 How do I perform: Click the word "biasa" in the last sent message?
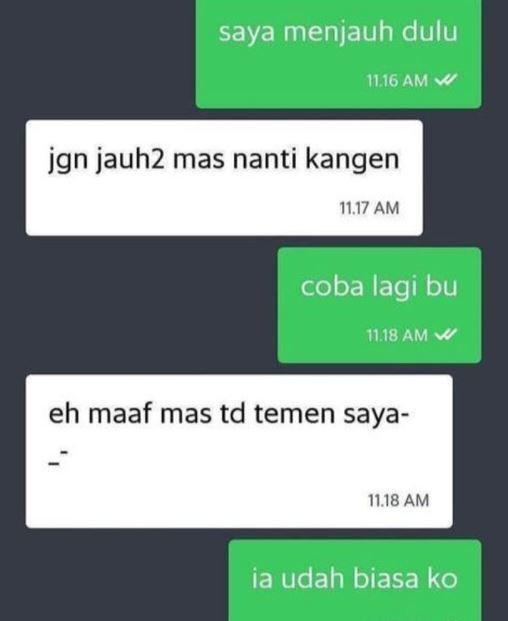click(x=386, y=579)
